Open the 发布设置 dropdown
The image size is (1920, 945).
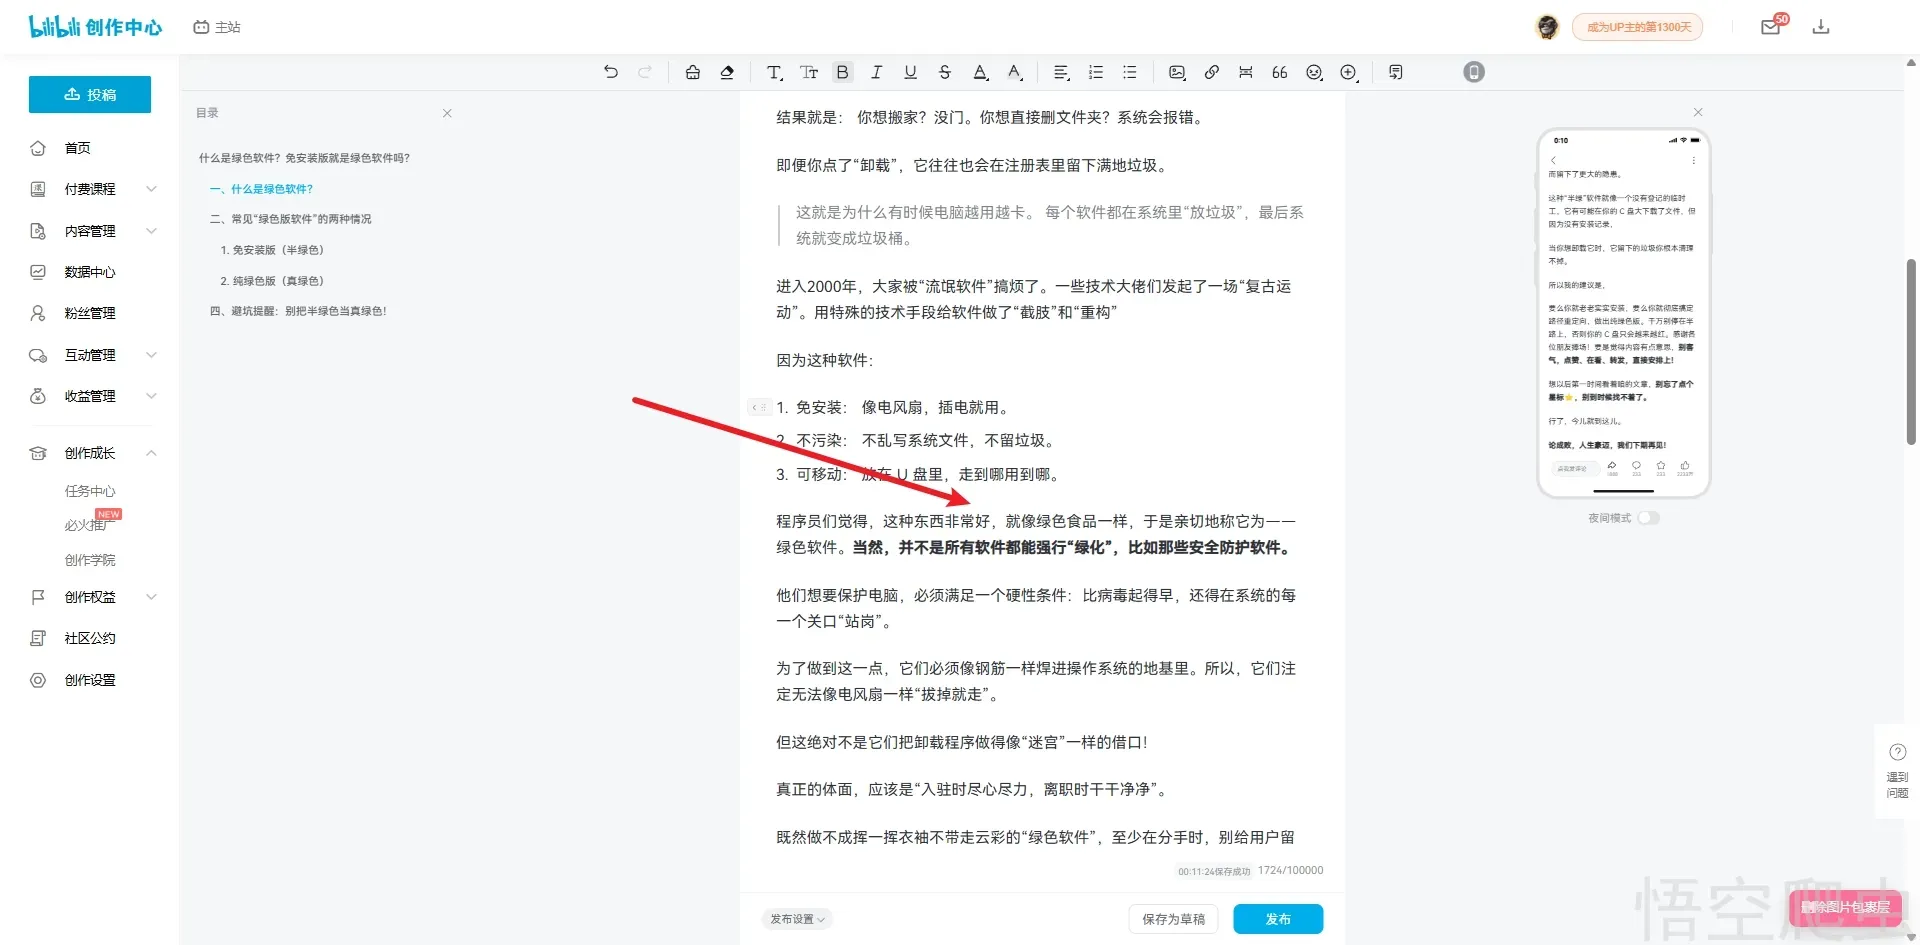pos(796,919)
